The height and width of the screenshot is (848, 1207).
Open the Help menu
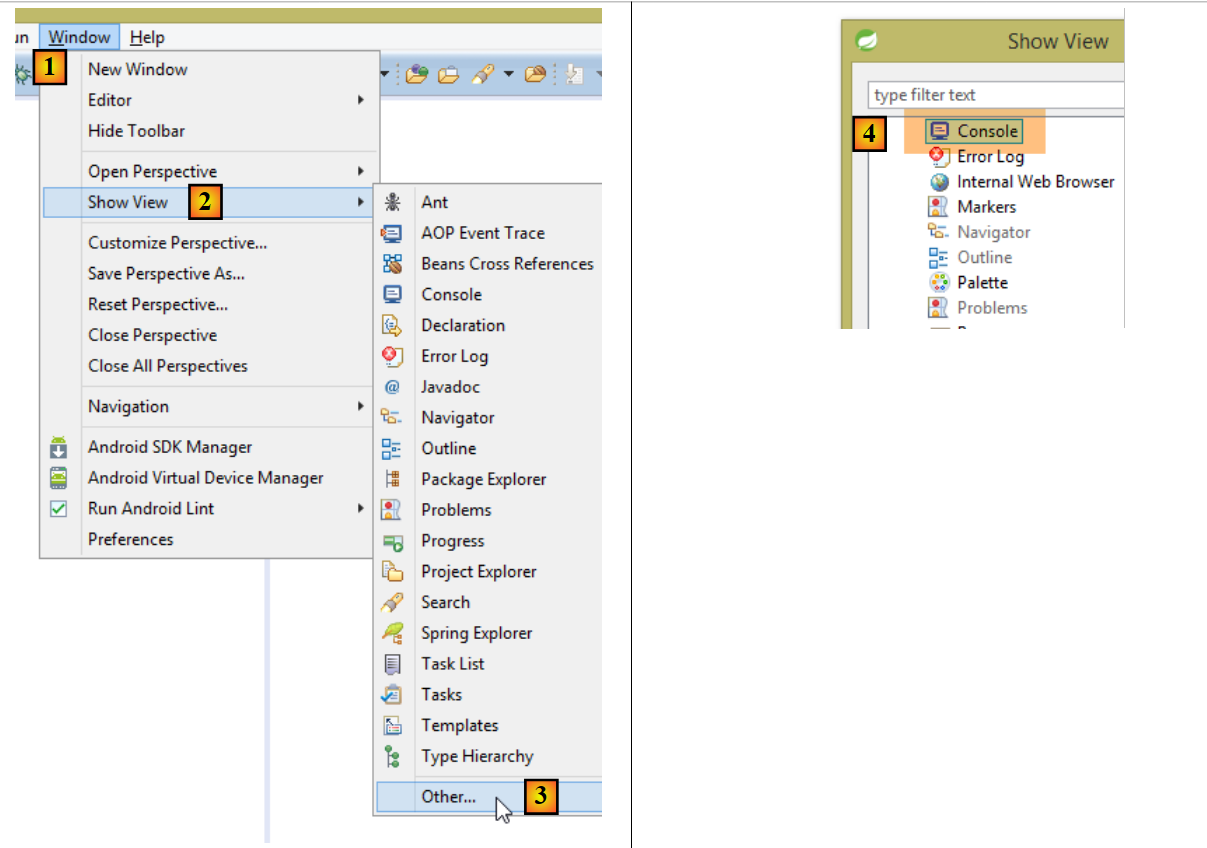tap(147, 38)
